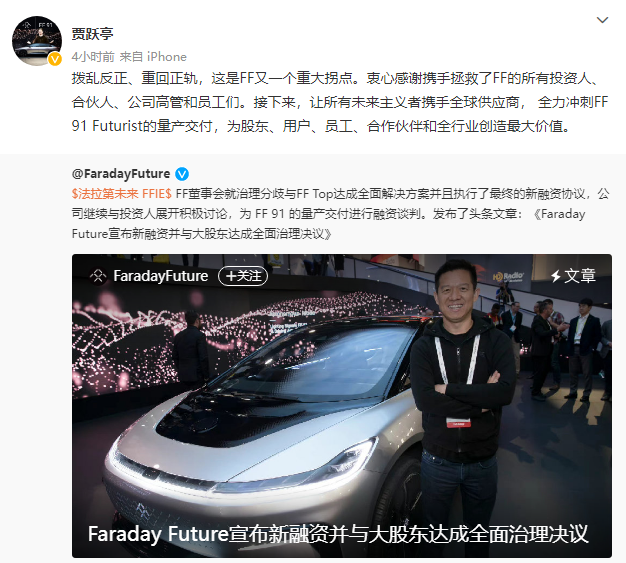
Task: Click the gold verified badge on avatar
Action: pos(55,59)
